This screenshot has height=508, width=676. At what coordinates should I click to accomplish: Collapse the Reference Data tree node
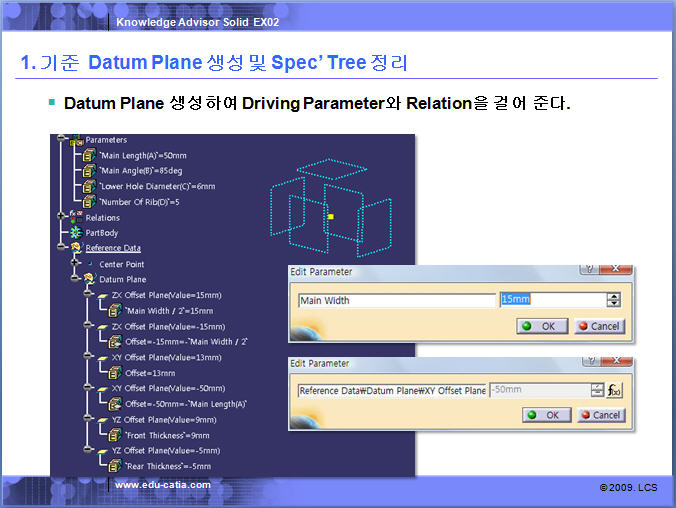click(x=62, y=248)
